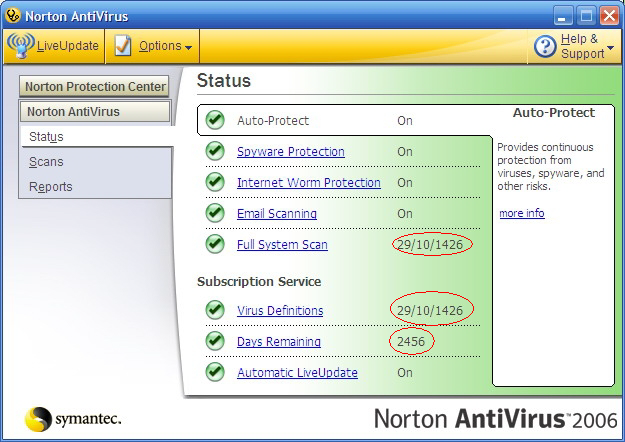625x442 pixels.
Task: Click green checkmark beside Email Scanning
Action: click(215, 214)
